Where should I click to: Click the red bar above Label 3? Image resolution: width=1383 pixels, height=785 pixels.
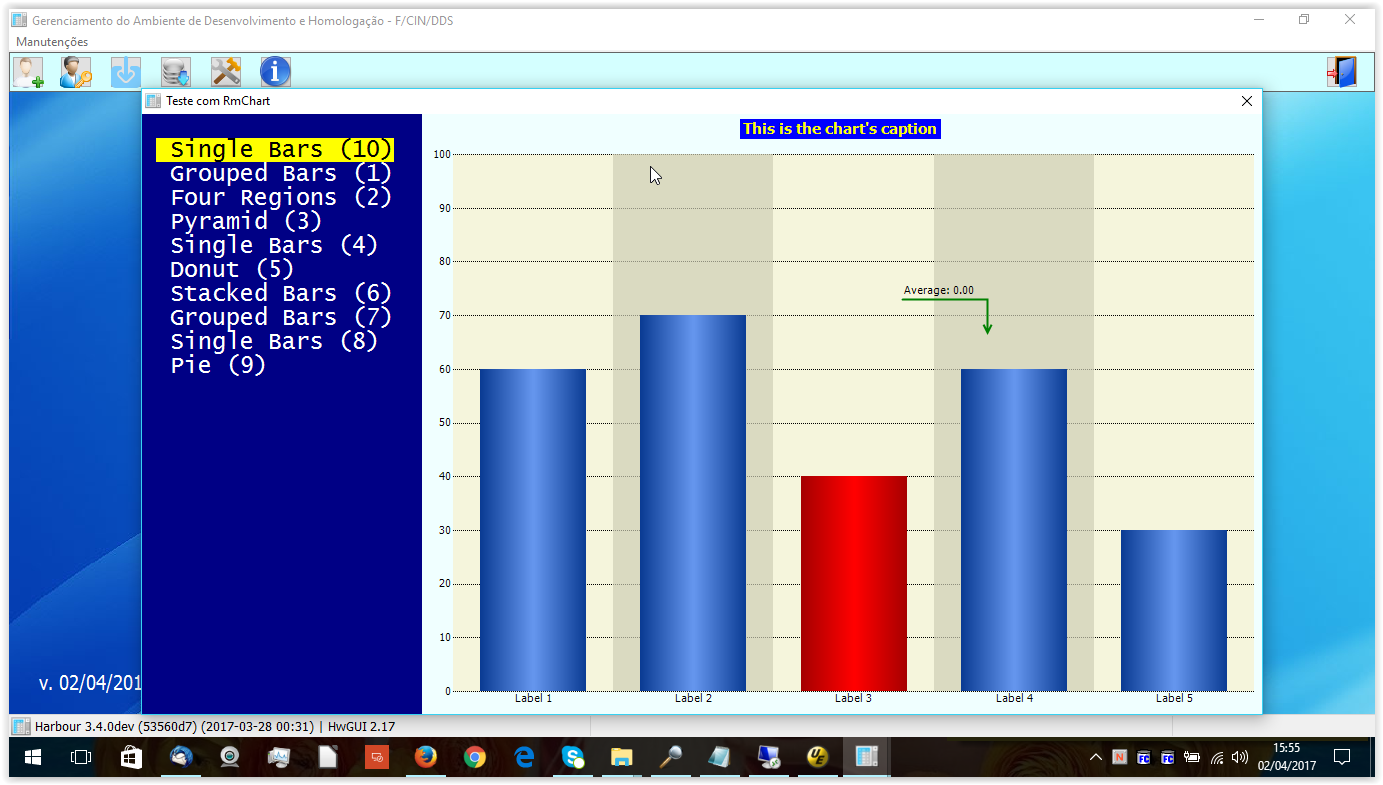853,582
